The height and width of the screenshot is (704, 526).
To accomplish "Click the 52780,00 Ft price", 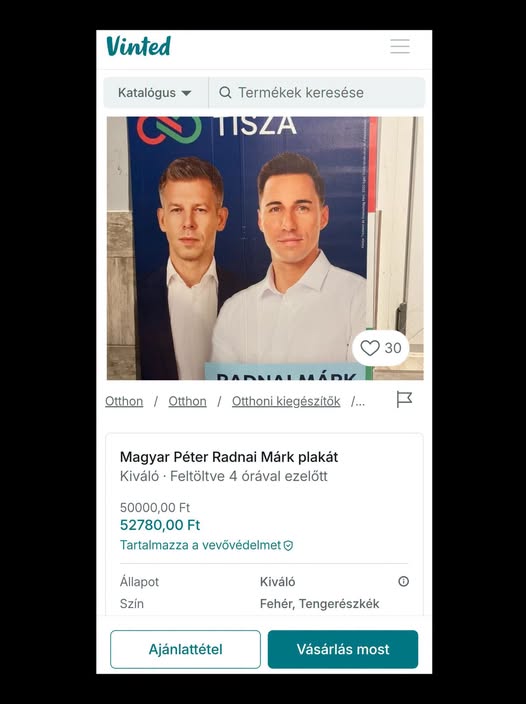I will coord(160,525).
